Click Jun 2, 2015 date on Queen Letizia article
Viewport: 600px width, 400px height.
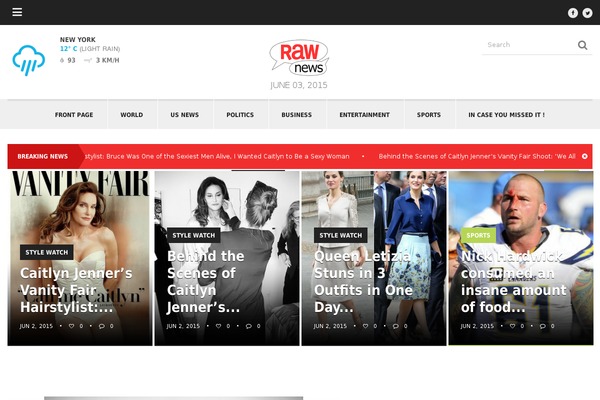(330, 326)
